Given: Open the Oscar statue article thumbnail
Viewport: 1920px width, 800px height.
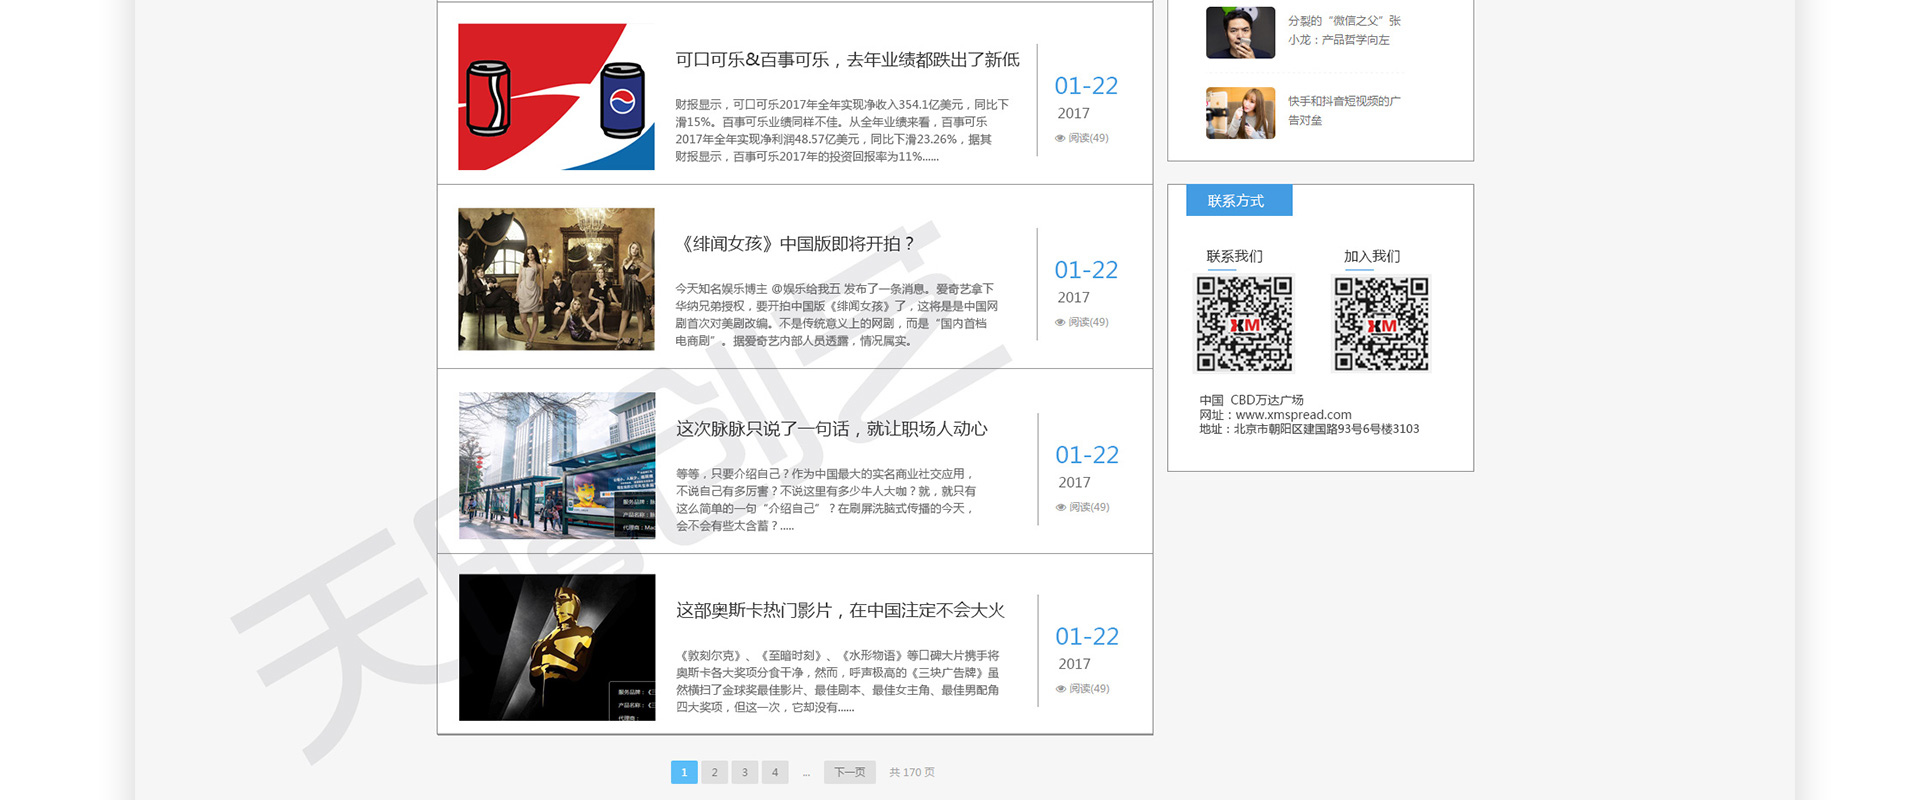Looking at the screenshot, I should point(557,647).
